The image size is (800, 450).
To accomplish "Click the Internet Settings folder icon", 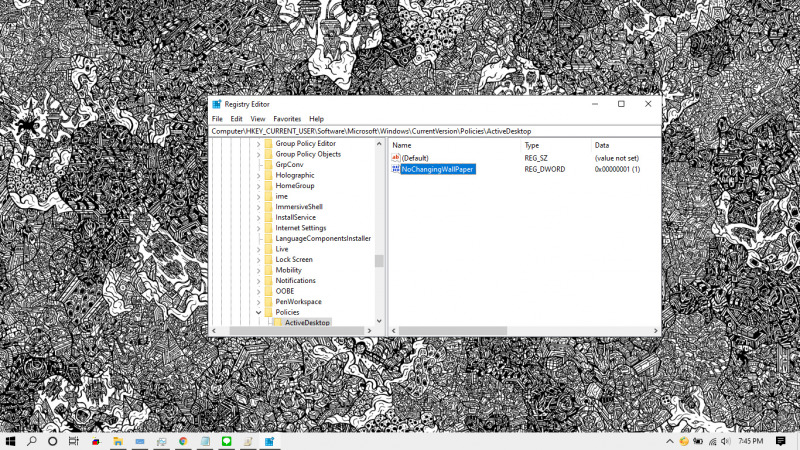I will (268, 228).
